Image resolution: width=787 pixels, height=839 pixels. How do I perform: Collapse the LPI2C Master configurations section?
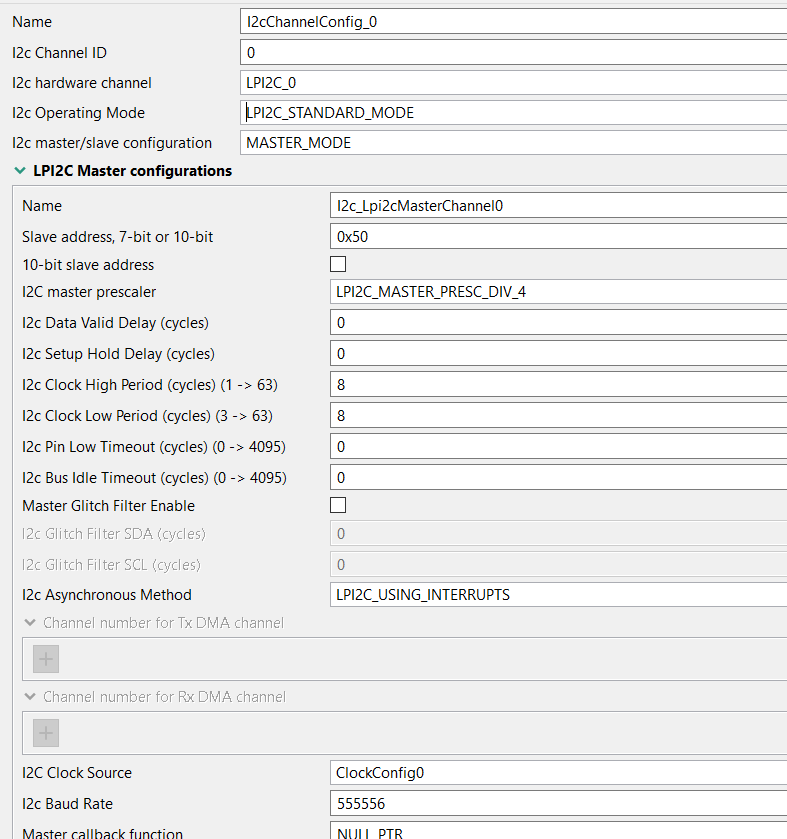pos(20,170)
